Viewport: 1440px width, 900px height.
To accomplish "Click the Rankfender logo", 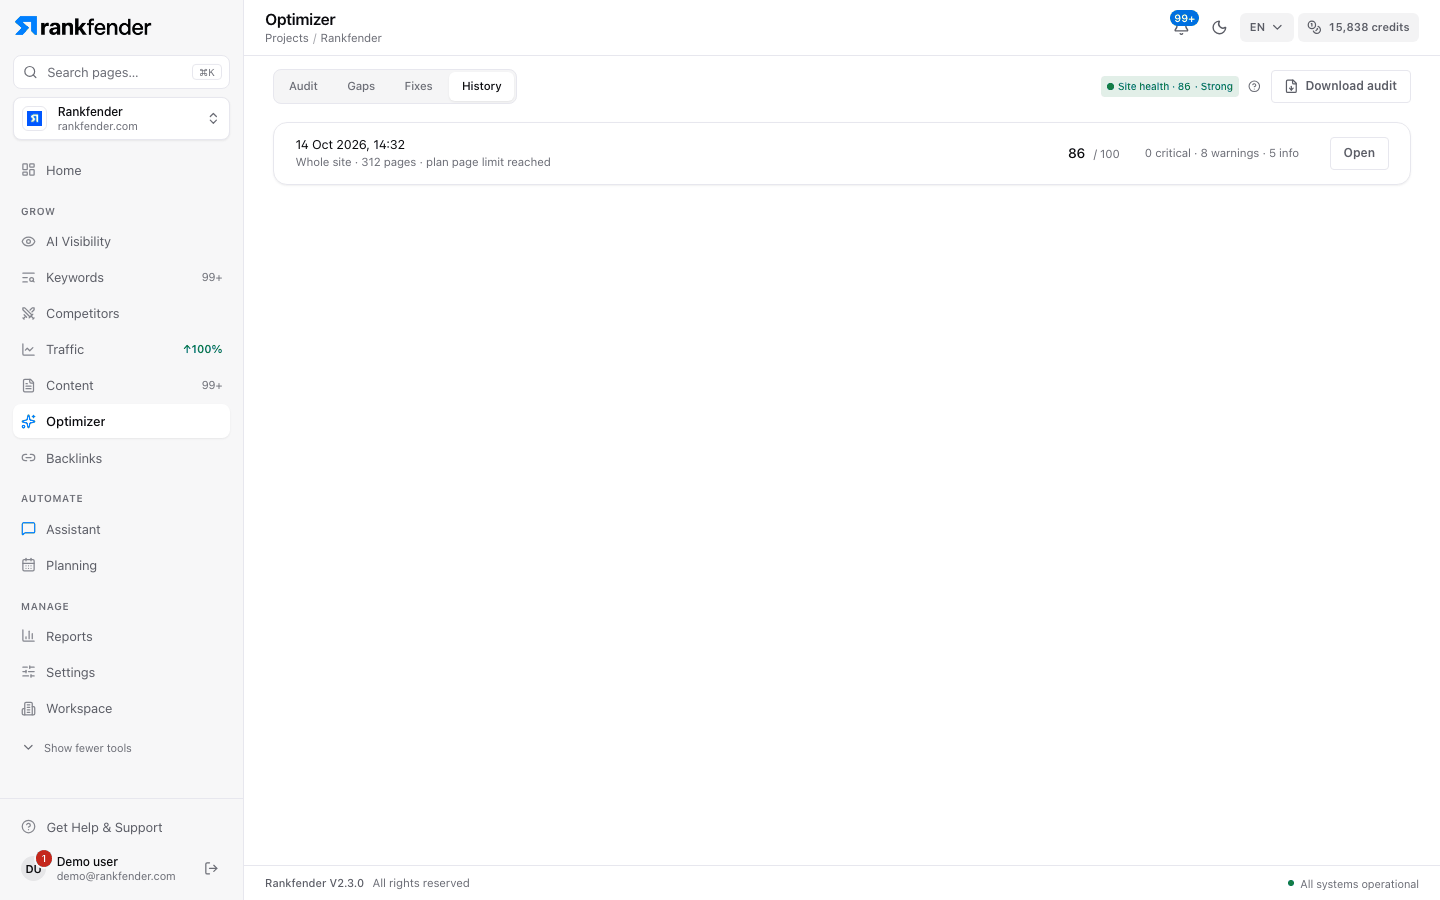I will [x=83, y=27].
